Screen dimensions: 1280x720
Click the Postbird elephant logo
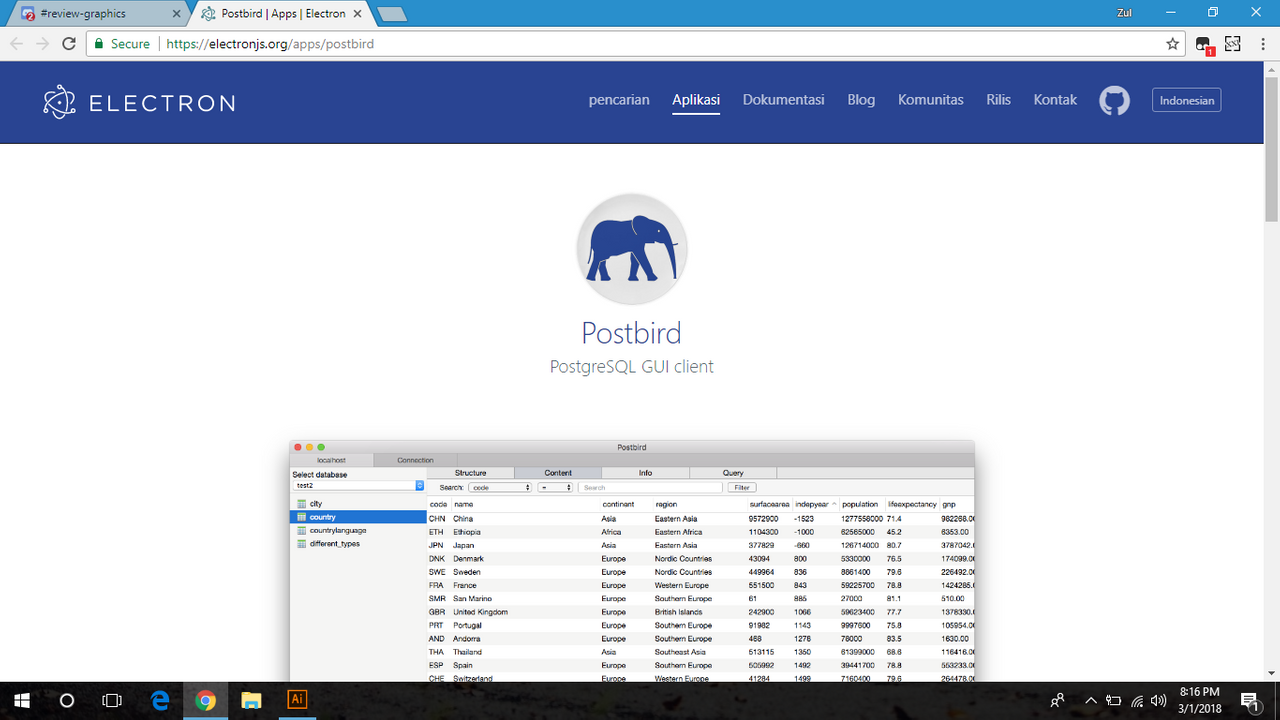(632, 250)
